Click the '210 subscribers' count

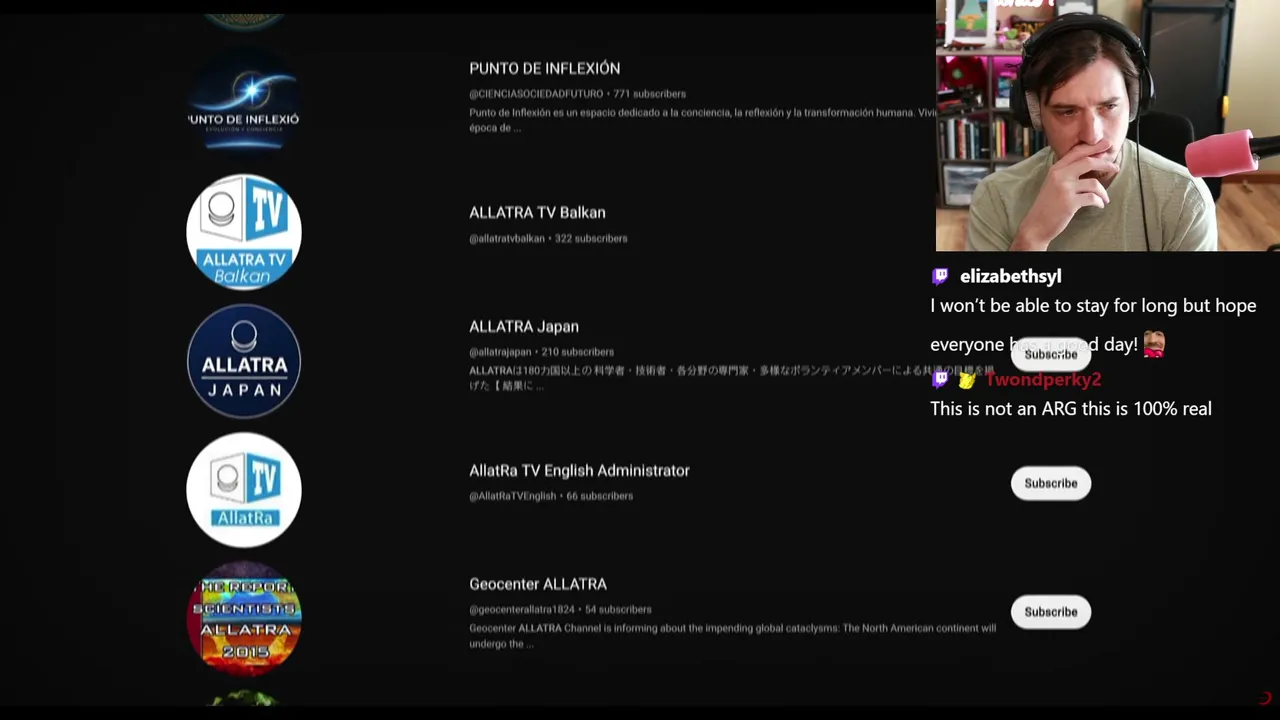tap(578, 352)
